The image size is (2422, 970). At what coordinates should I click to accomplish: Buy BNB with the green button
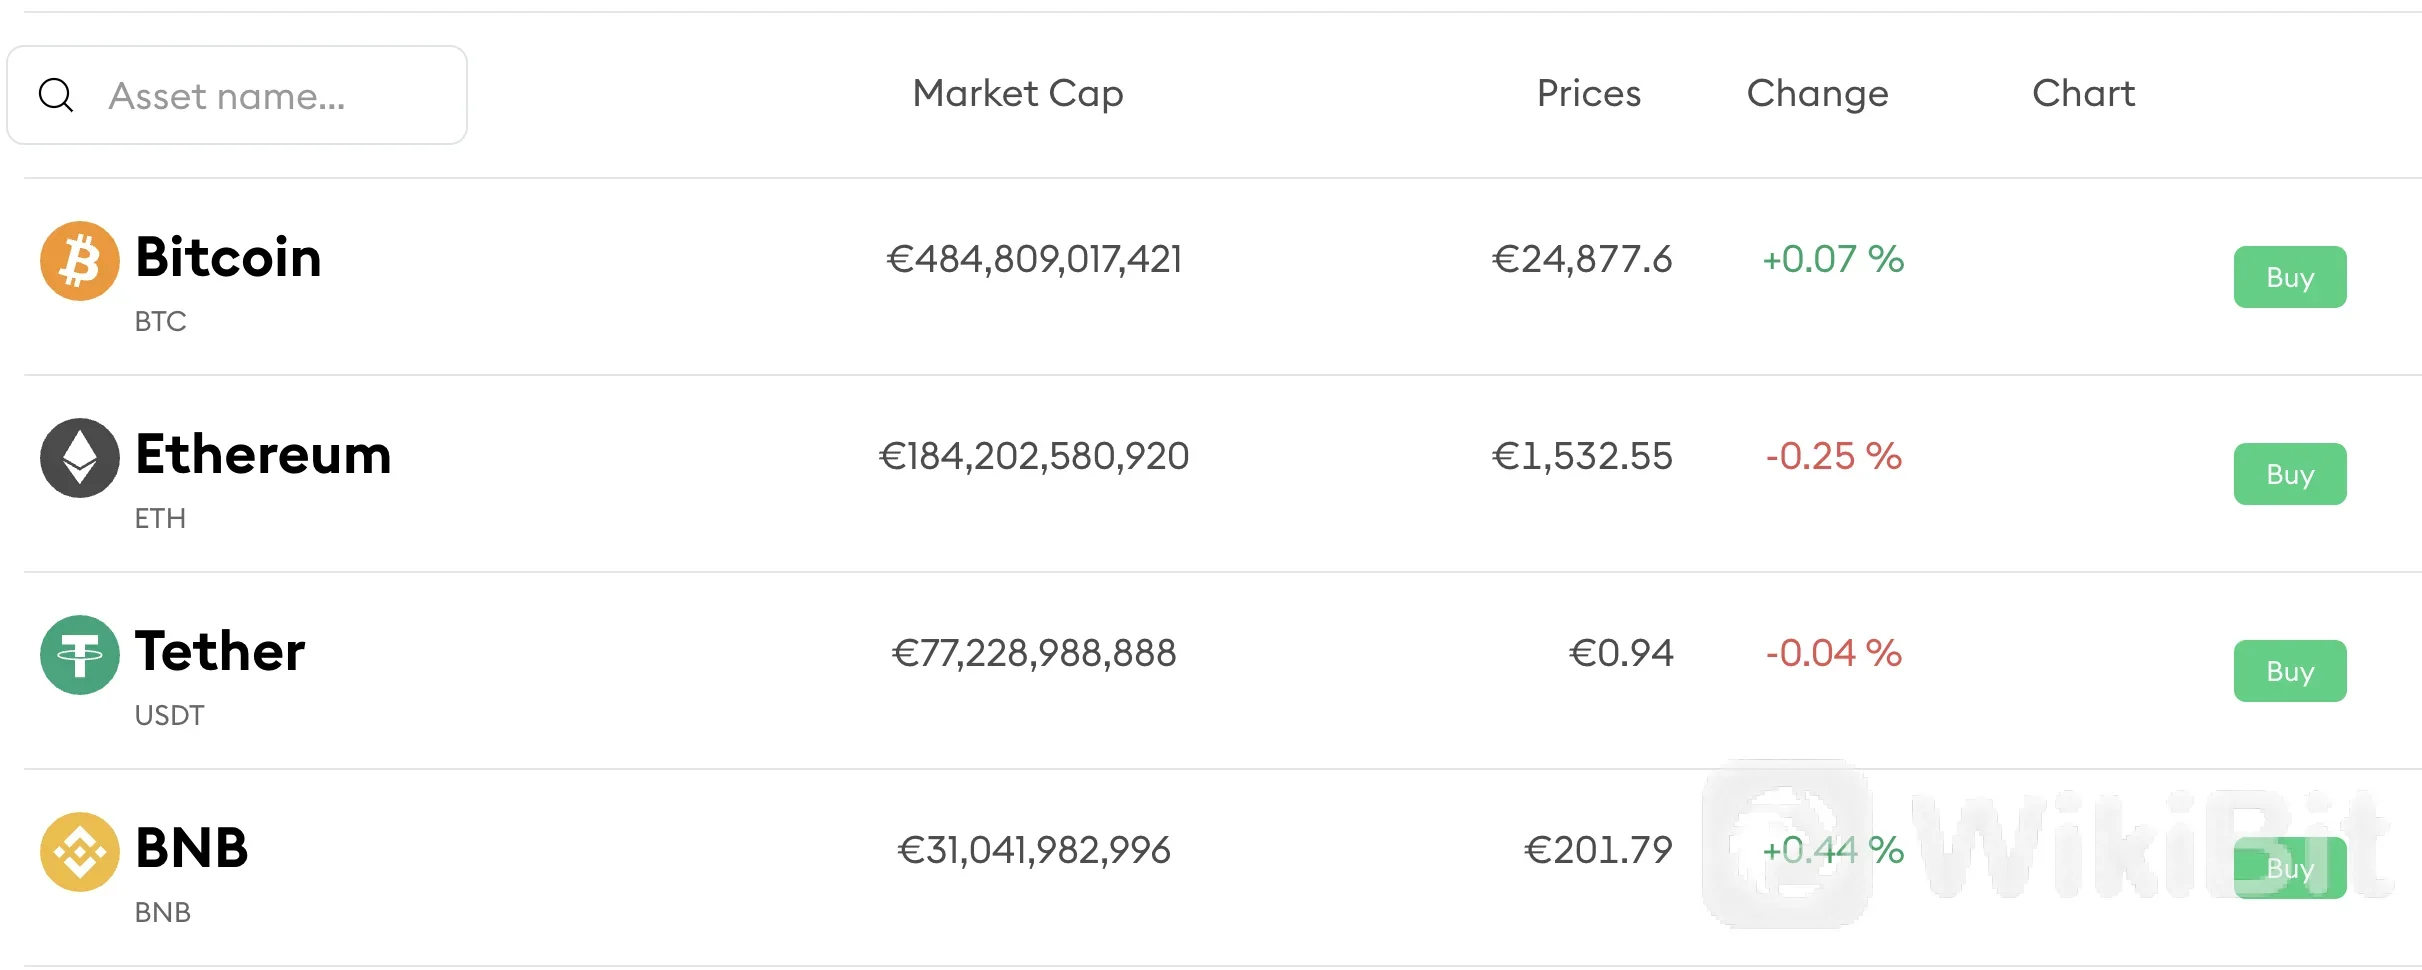tap(2290, 868)
